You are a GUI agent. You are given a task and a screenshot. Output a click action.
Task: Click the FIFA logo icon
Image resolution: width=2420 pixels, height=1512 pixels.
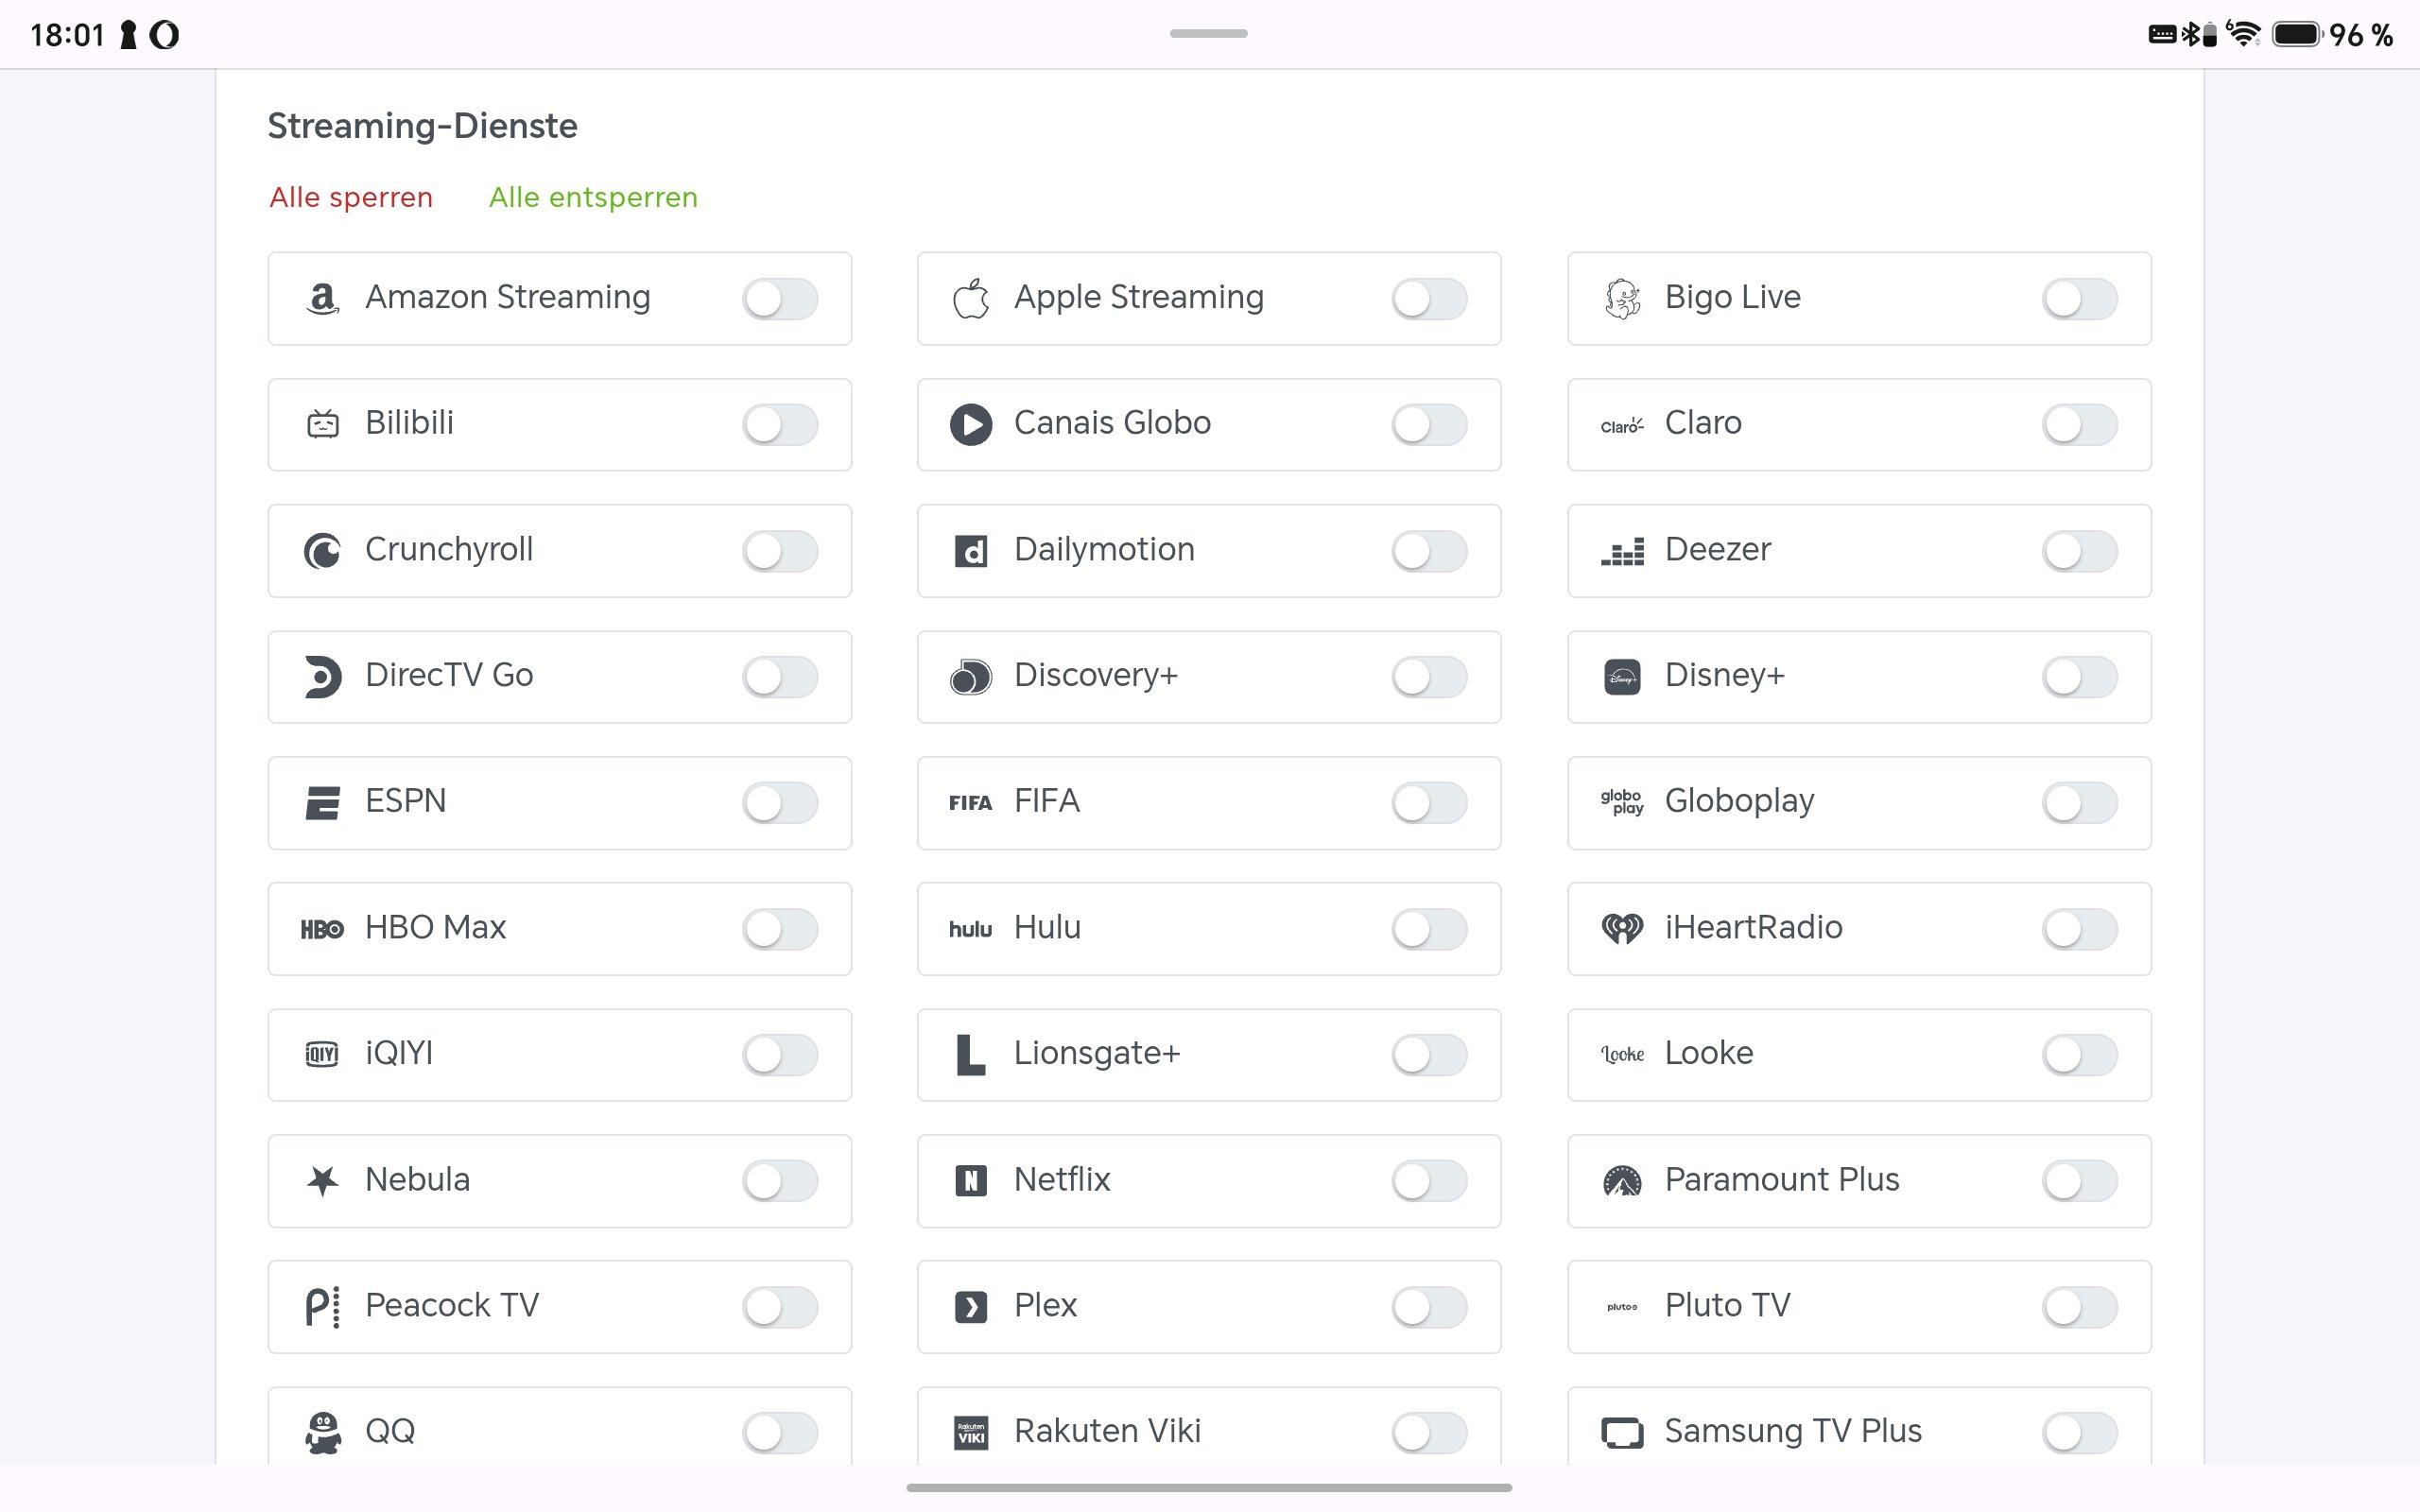tap(971, 803)
